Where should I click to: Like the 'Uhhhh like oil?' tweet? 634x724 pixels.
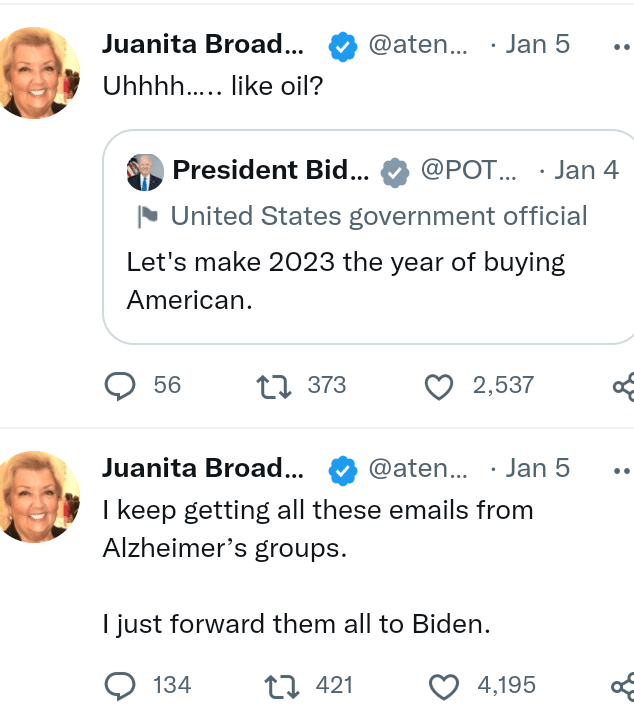click(440, 385)
